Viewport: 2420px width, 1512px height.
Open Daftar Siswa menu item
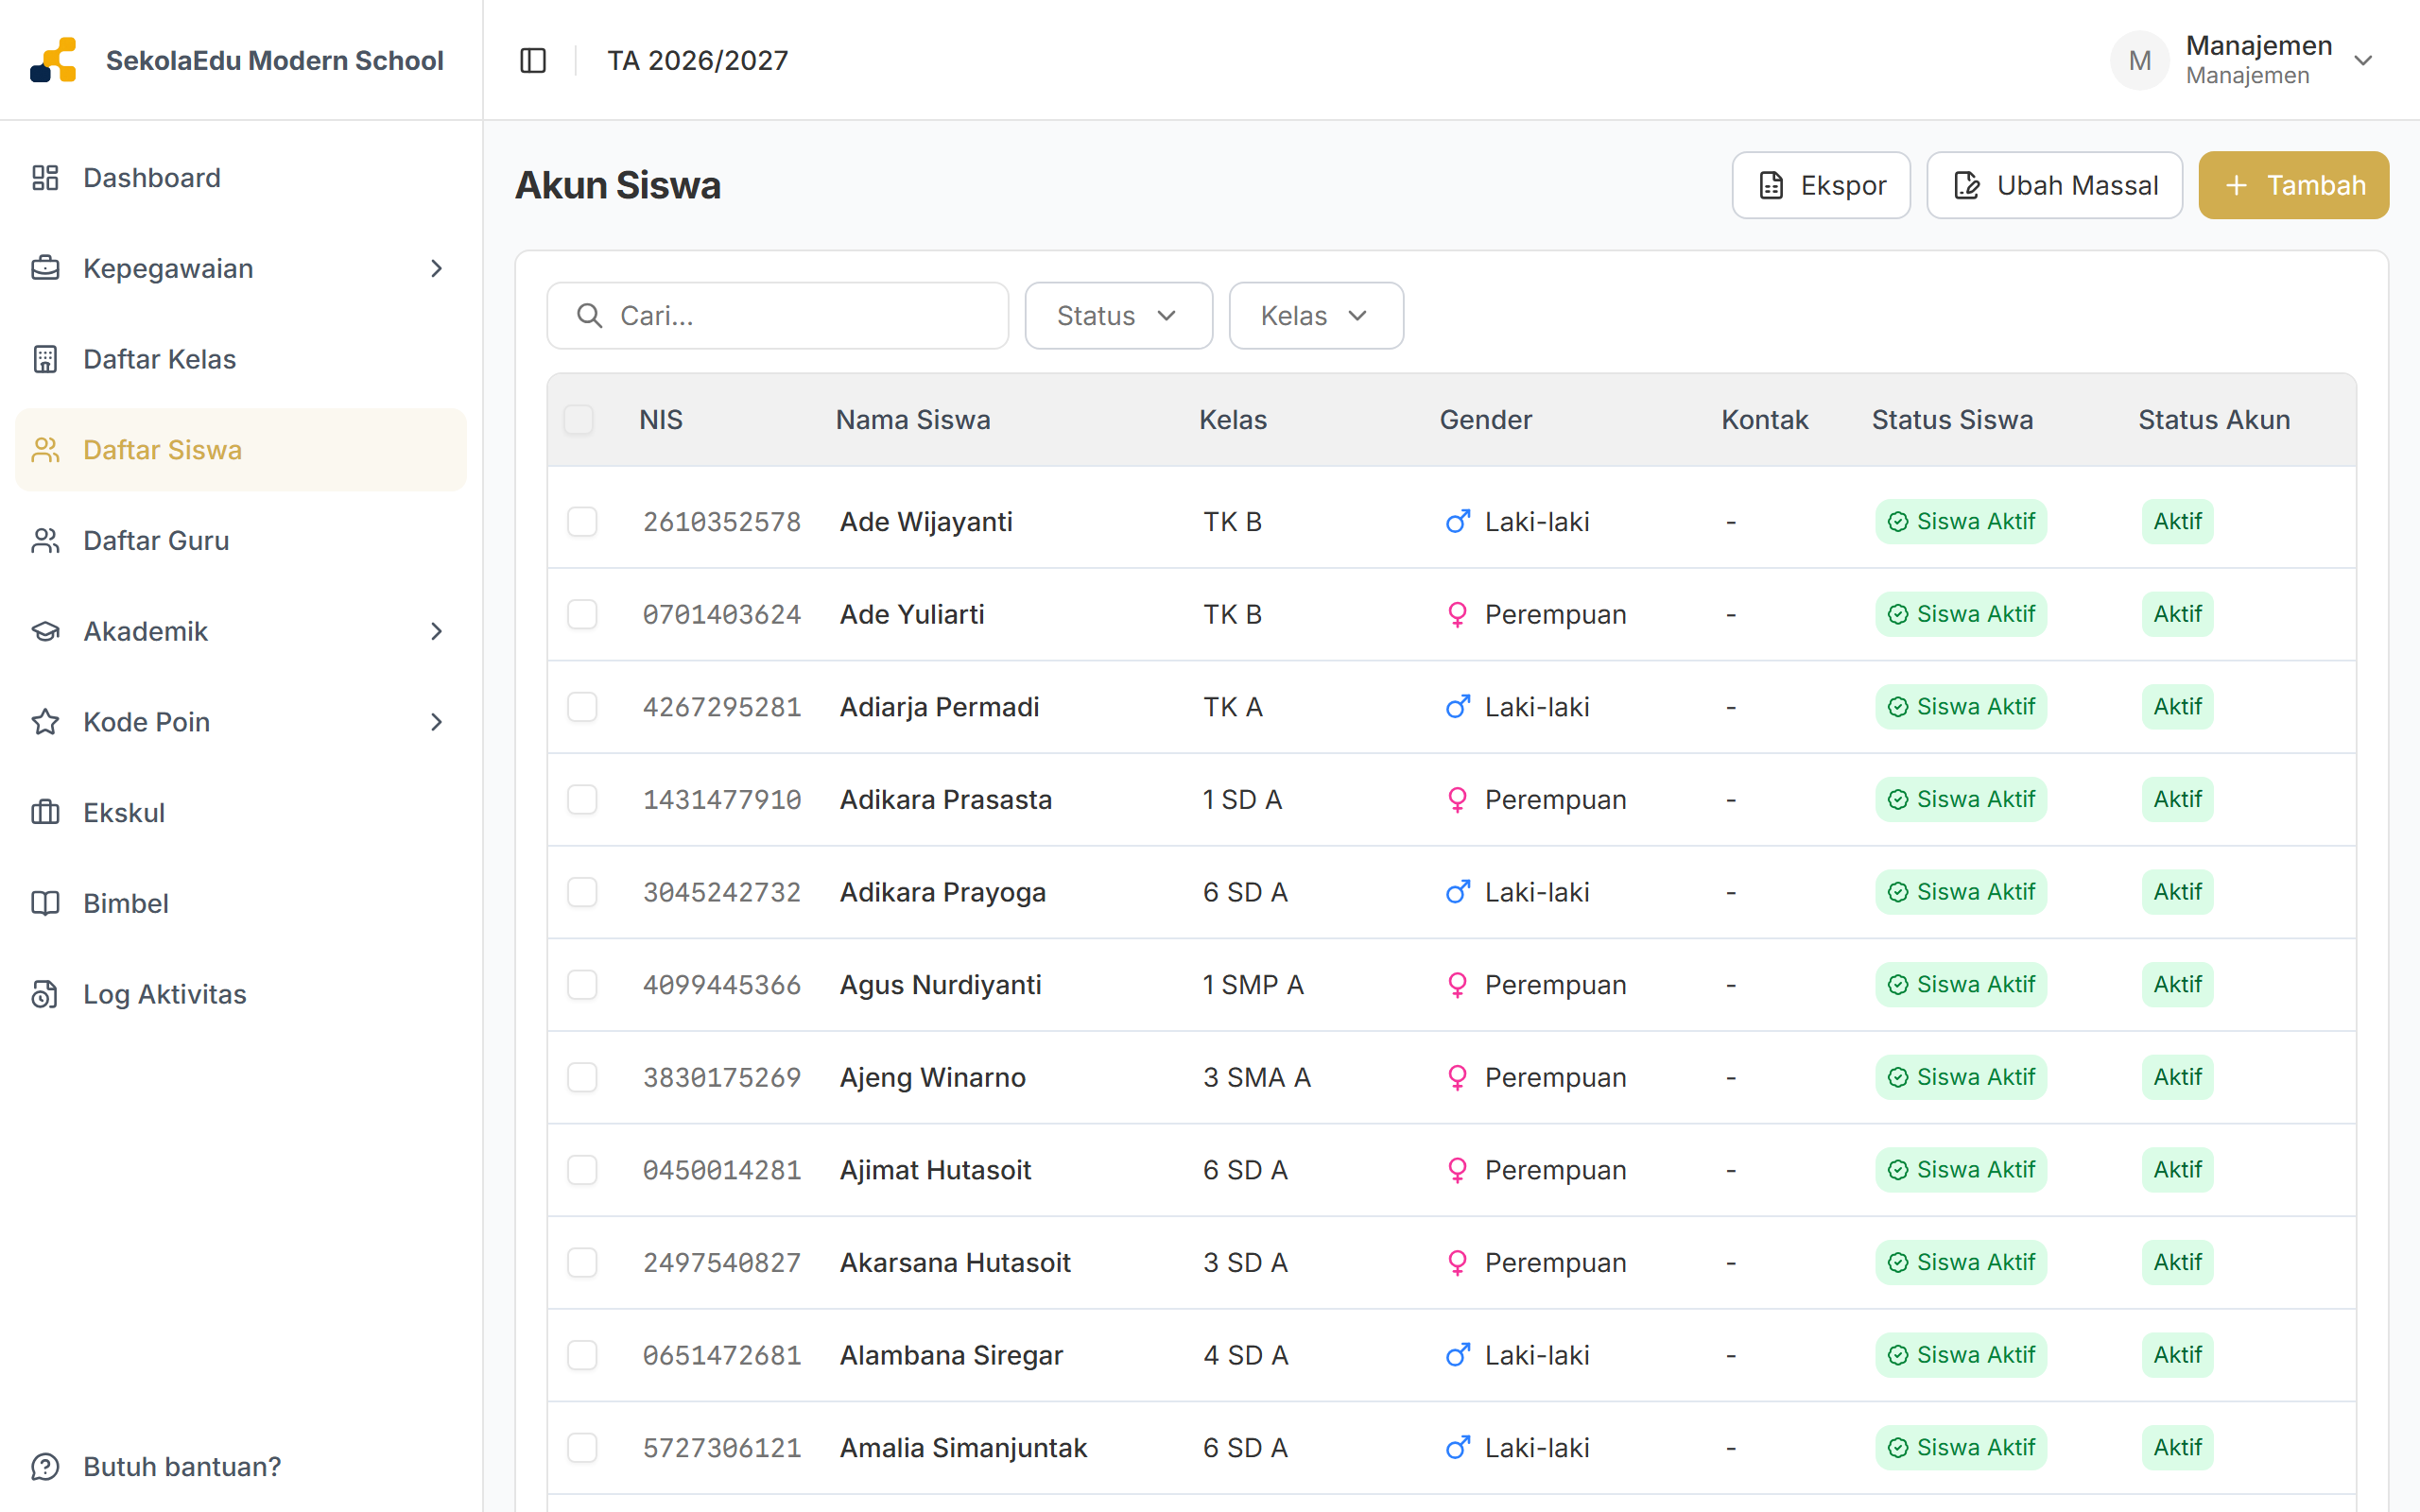coord(241,450)
